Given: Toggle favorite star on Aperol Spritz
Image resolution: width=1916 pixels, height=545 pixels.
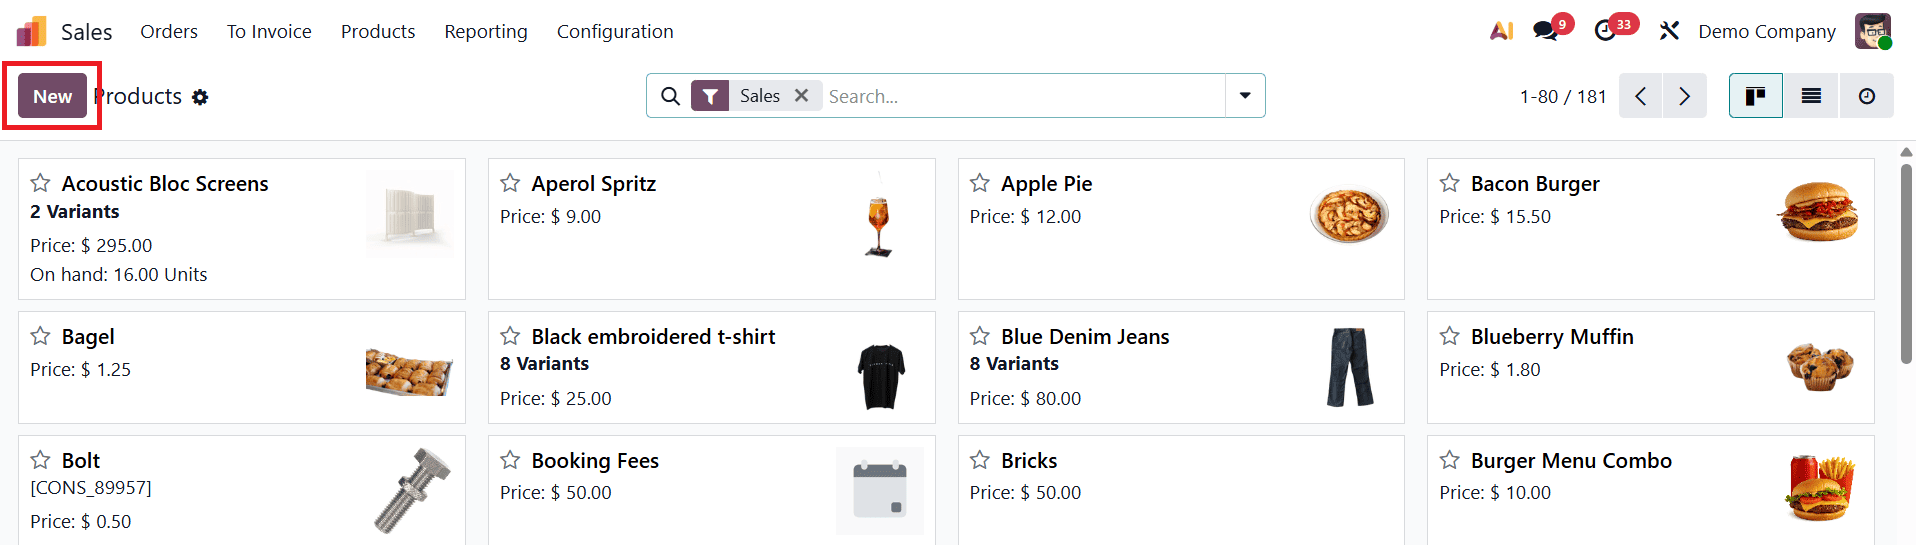Looking at the screenshot, I should pos(510,183).
